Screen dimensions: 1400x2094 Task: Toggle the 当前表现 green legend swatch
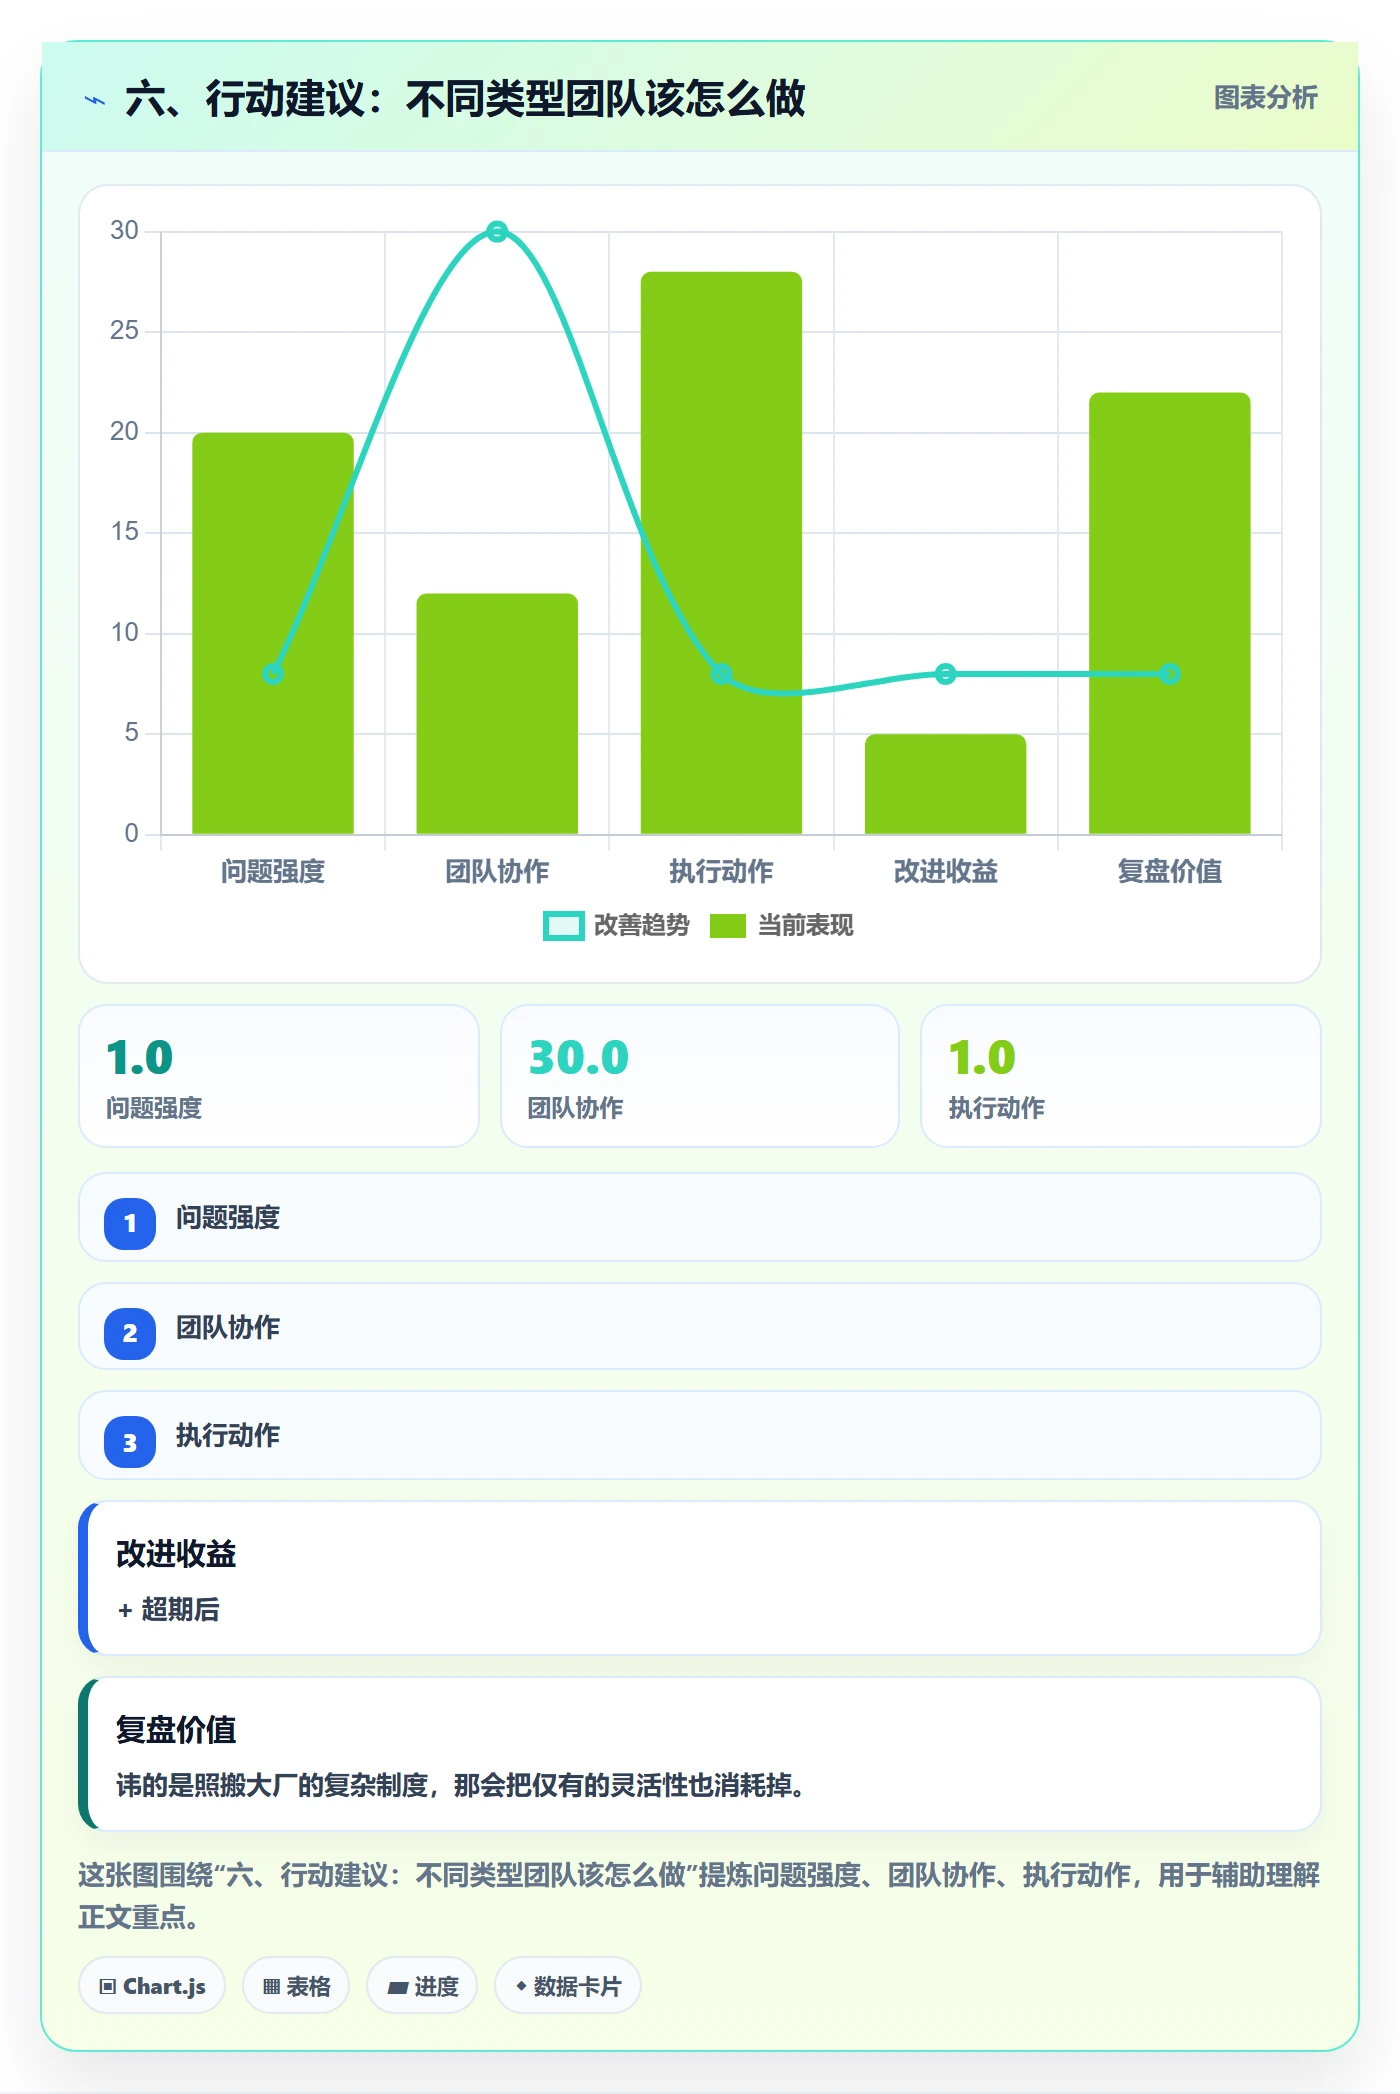pos(727,926)
